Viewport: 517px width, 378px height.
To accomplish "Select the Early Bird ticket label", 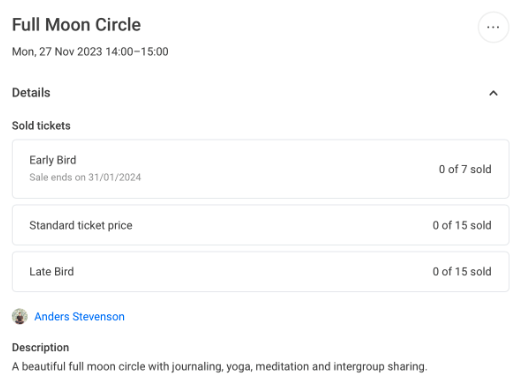I will click(53, 160).
